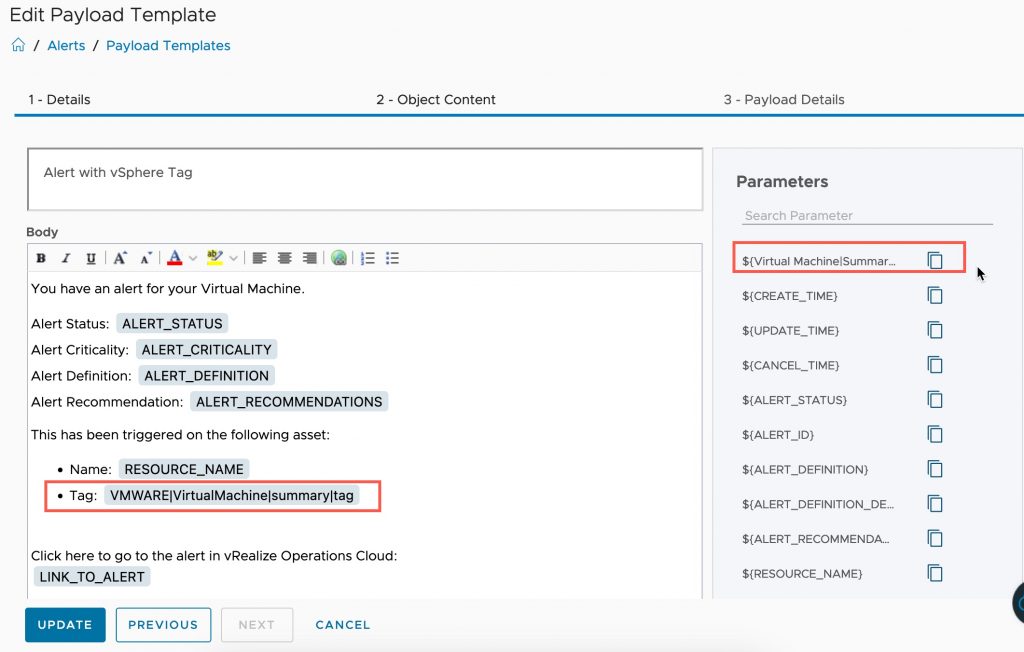Copy the ${RESOURCE_NAME} parameter

click(935, 573)
